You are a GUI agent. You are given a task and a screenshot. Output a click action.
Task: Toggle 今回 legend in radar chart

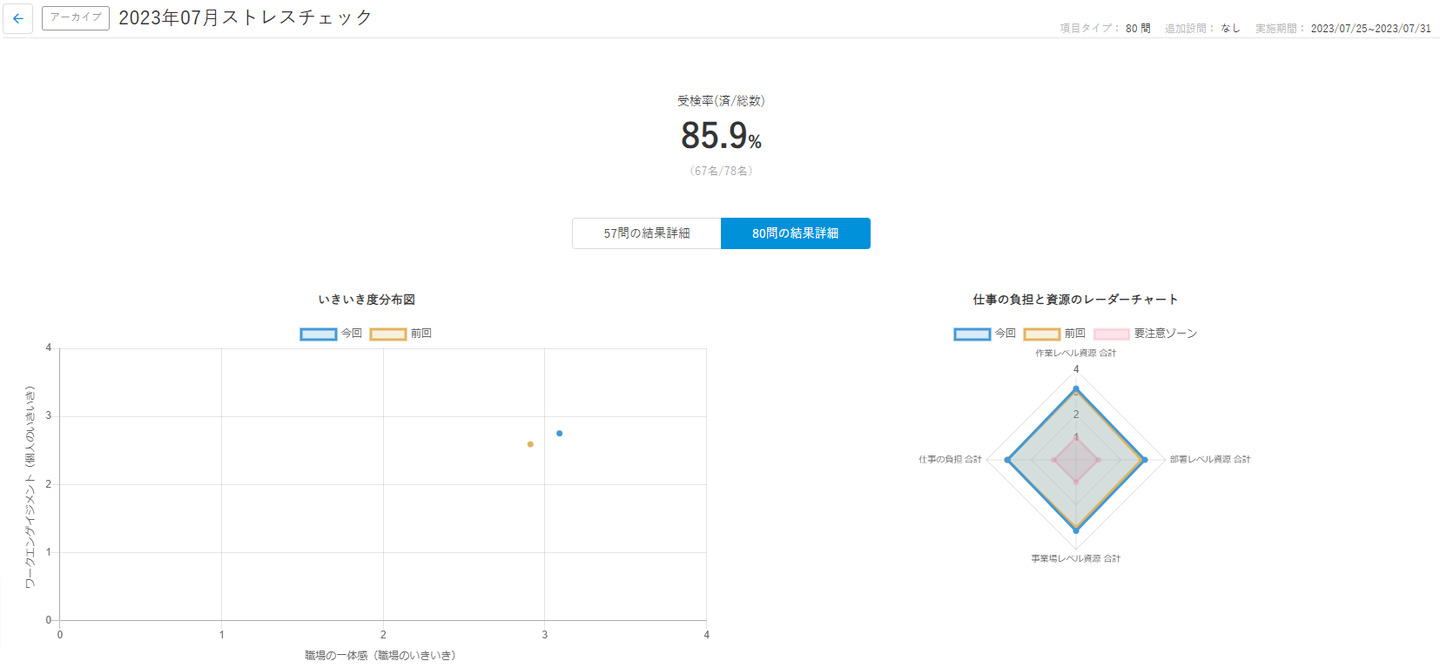point(985,334)
